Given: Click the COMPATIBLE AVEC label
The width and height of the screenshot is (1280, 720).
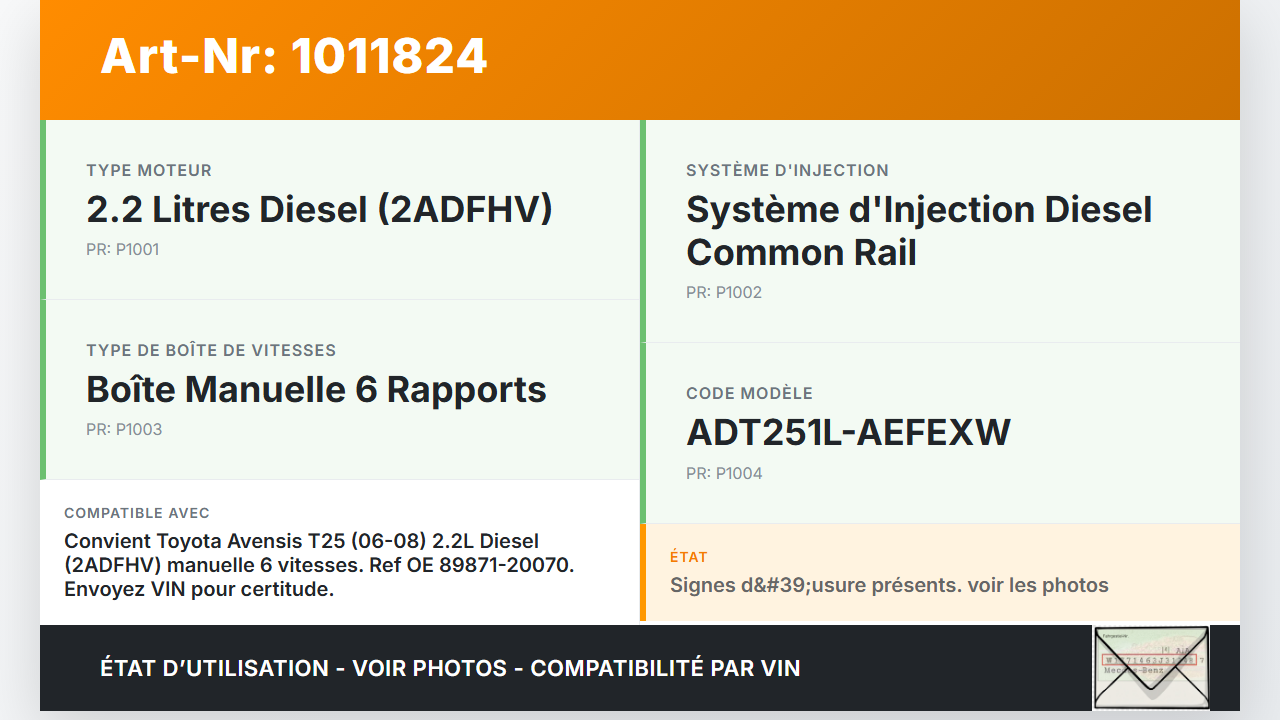Looking at the screenshot, I should [x=137, y=513].
